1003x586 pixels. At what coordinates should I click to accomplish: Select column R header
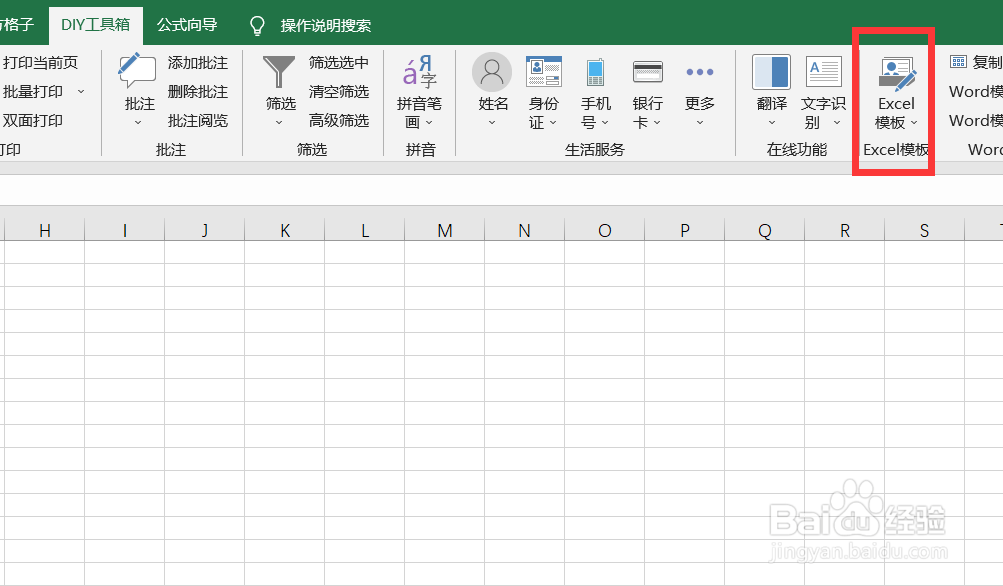[x=844, y=230]
